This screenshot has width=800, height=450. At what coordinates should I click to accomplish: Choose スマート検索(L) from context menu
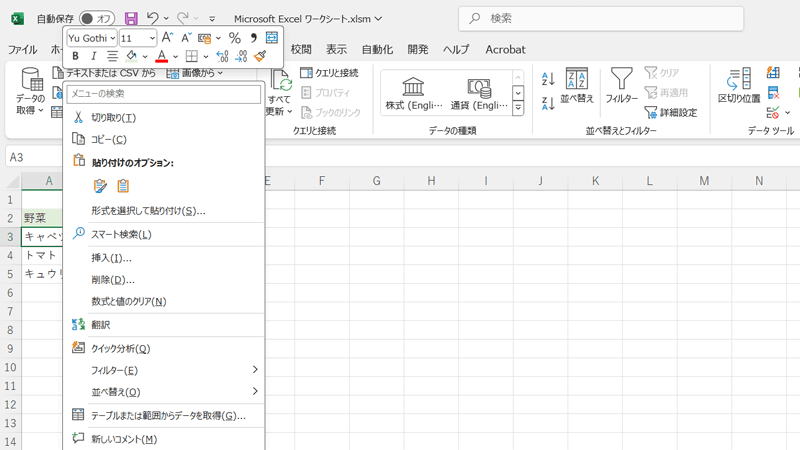point(164,235)
